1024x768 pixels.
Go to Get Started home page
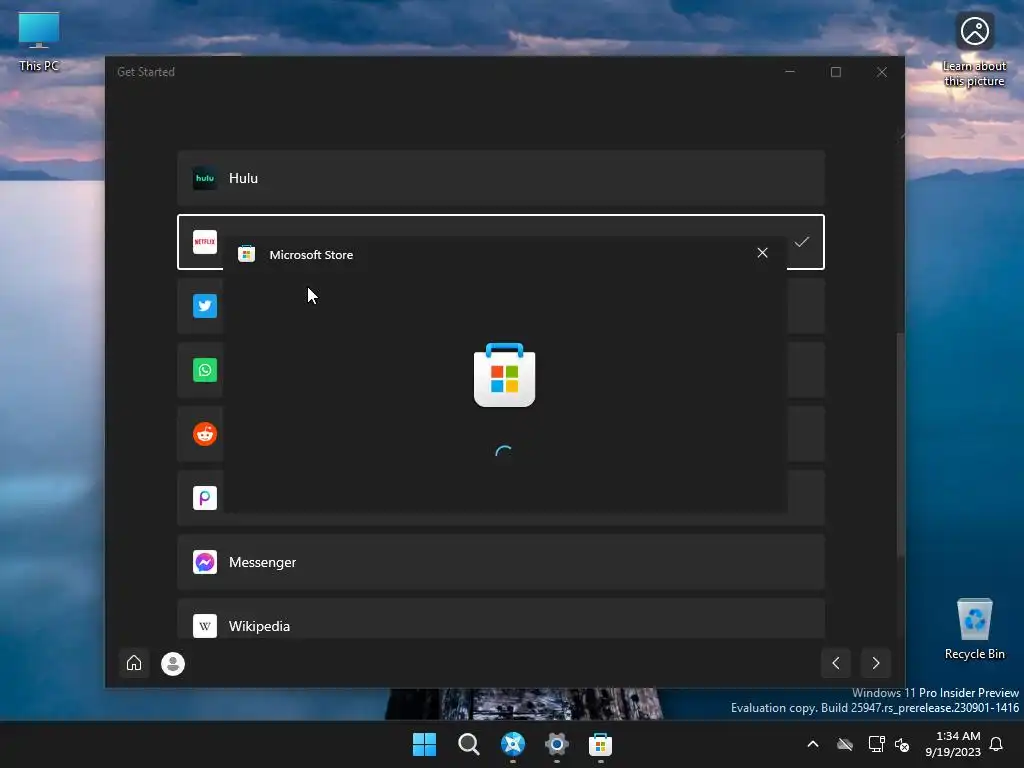point(134,663)
